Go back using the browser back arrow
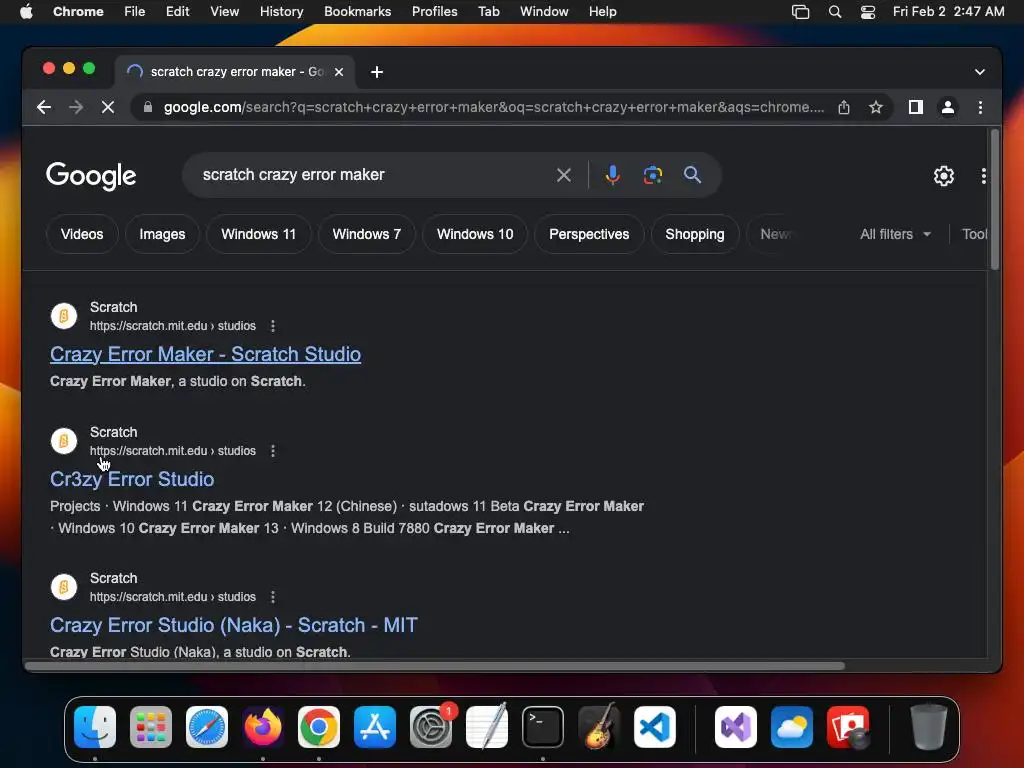 click(x=44, y=107)
